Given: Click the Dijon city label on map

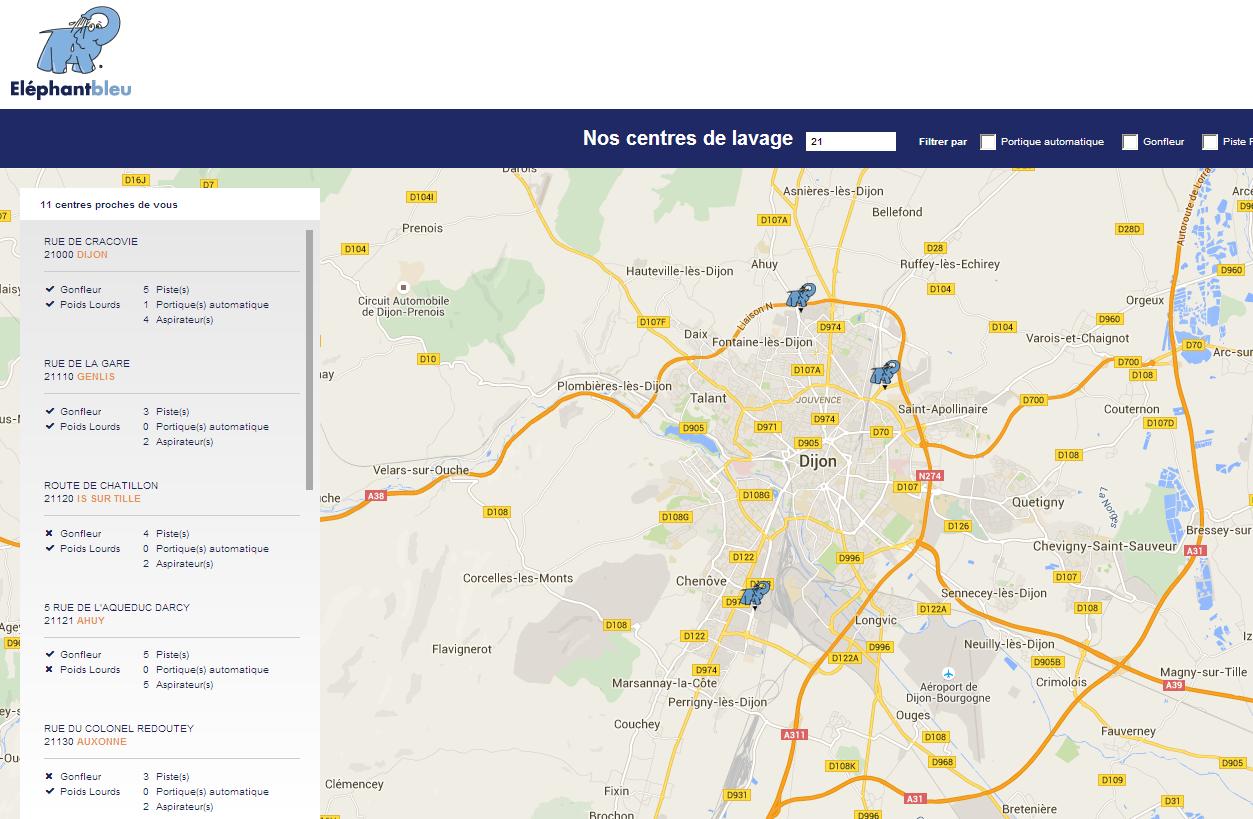Looking at the screenshot, I should click(x=818, y=462).
